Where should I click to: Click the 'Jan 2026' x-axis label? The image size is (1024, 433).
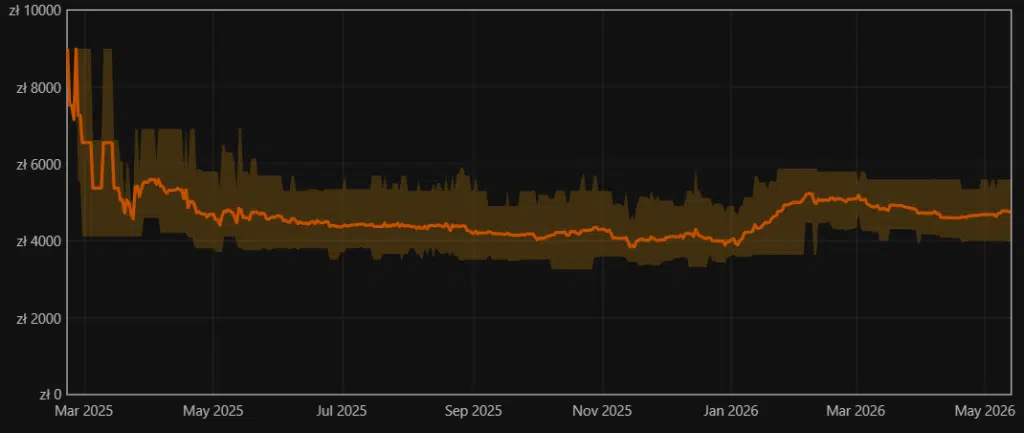click(x=731, y=411)
